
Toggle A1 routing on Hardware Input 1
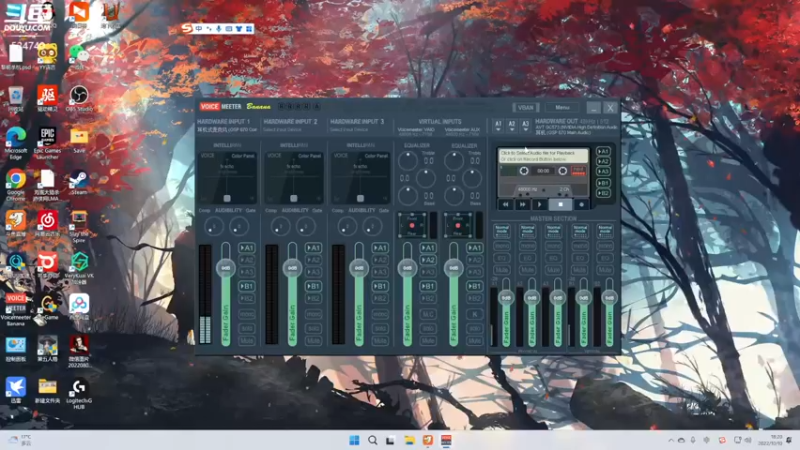click(x=247, y=248)
